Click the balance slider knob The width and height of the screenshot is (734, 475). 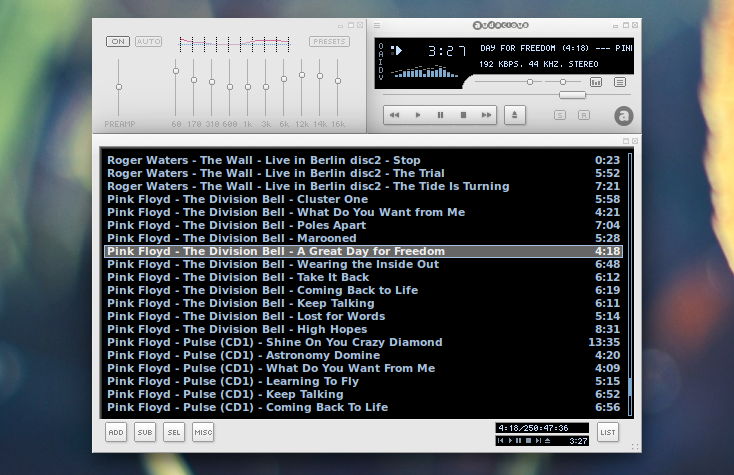coord(563,82)
